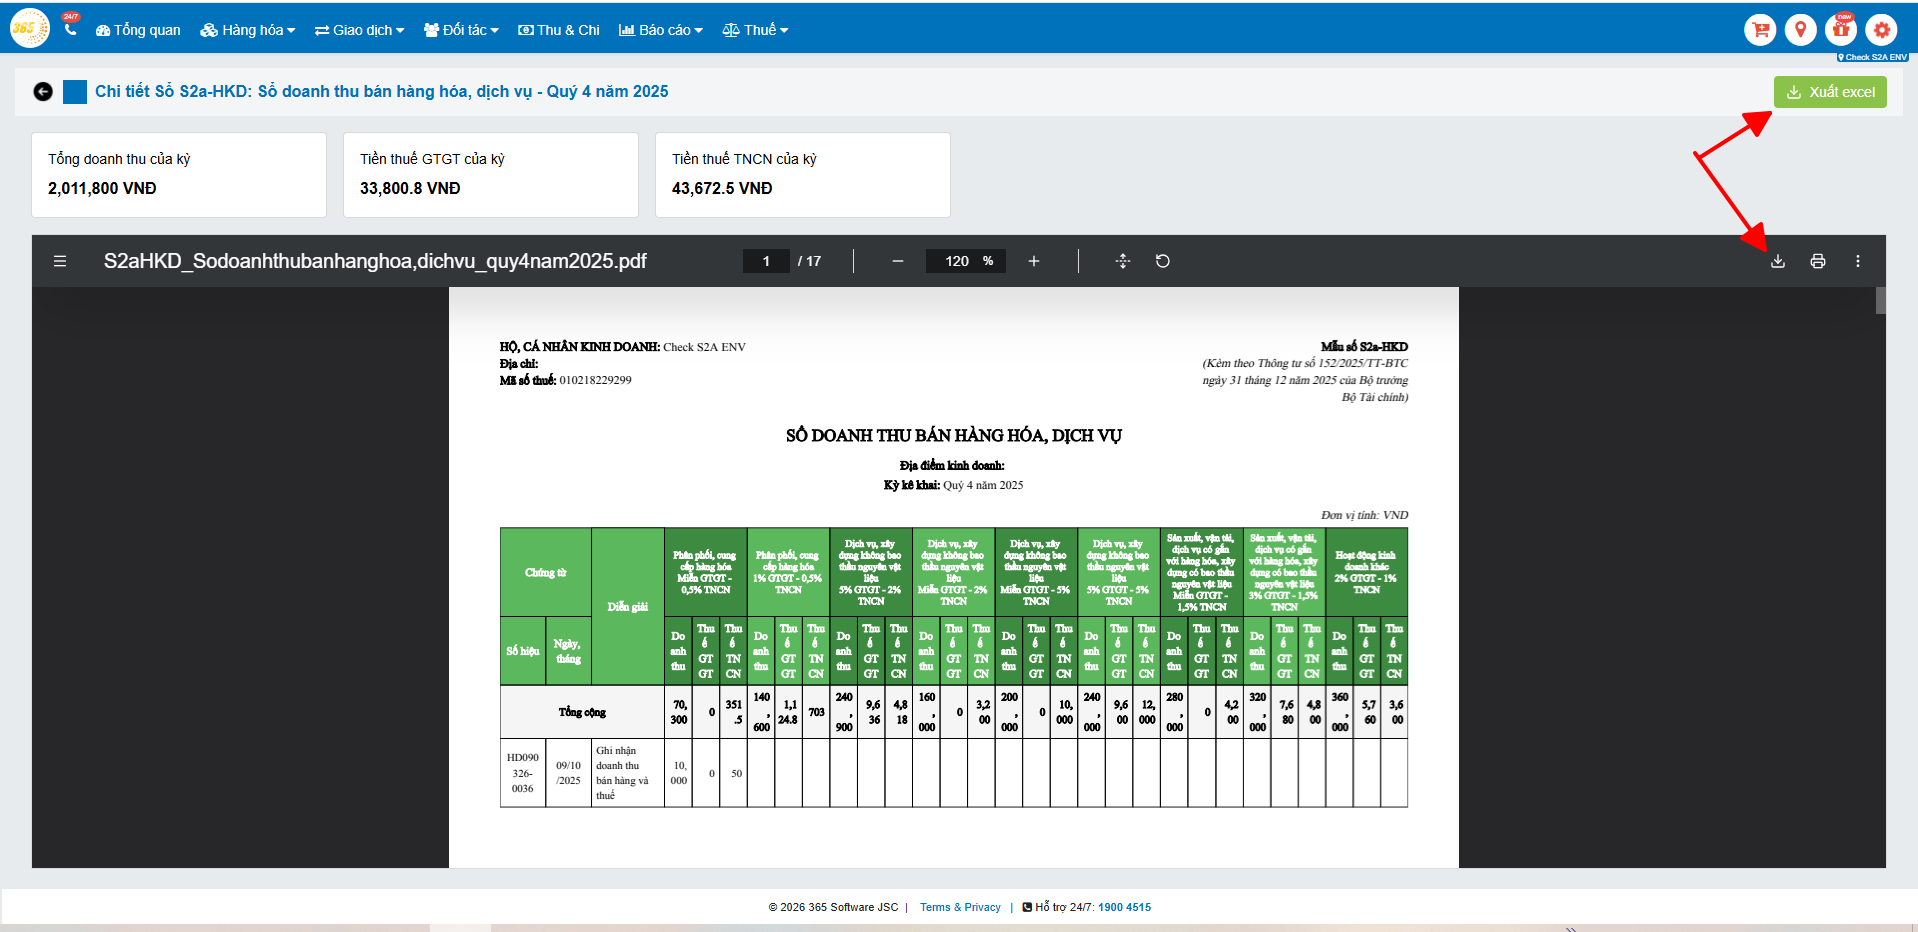Open the Thu & Chi menu item
The height and width of the screenshot is (932, 1918).
[559, 30]
